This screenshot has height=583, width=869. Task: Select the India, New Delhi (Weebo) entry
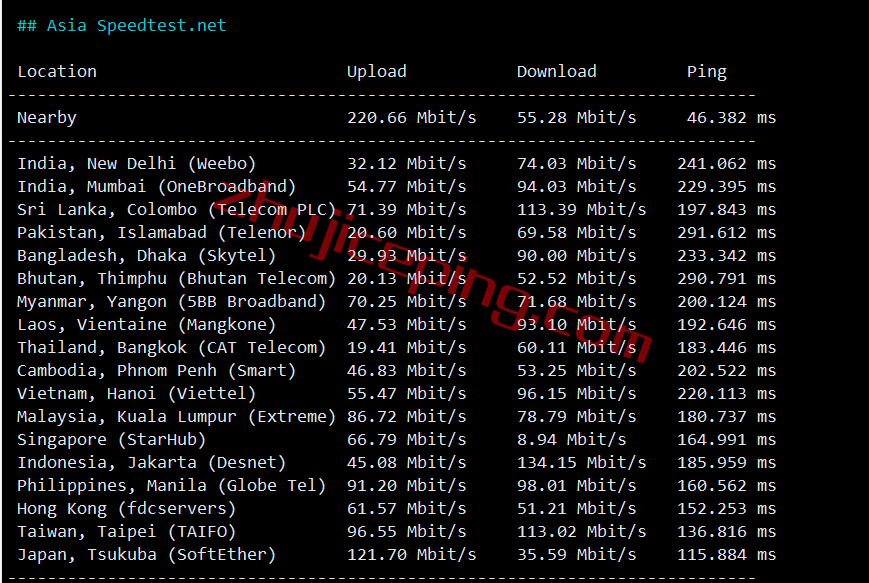[136, 163]
